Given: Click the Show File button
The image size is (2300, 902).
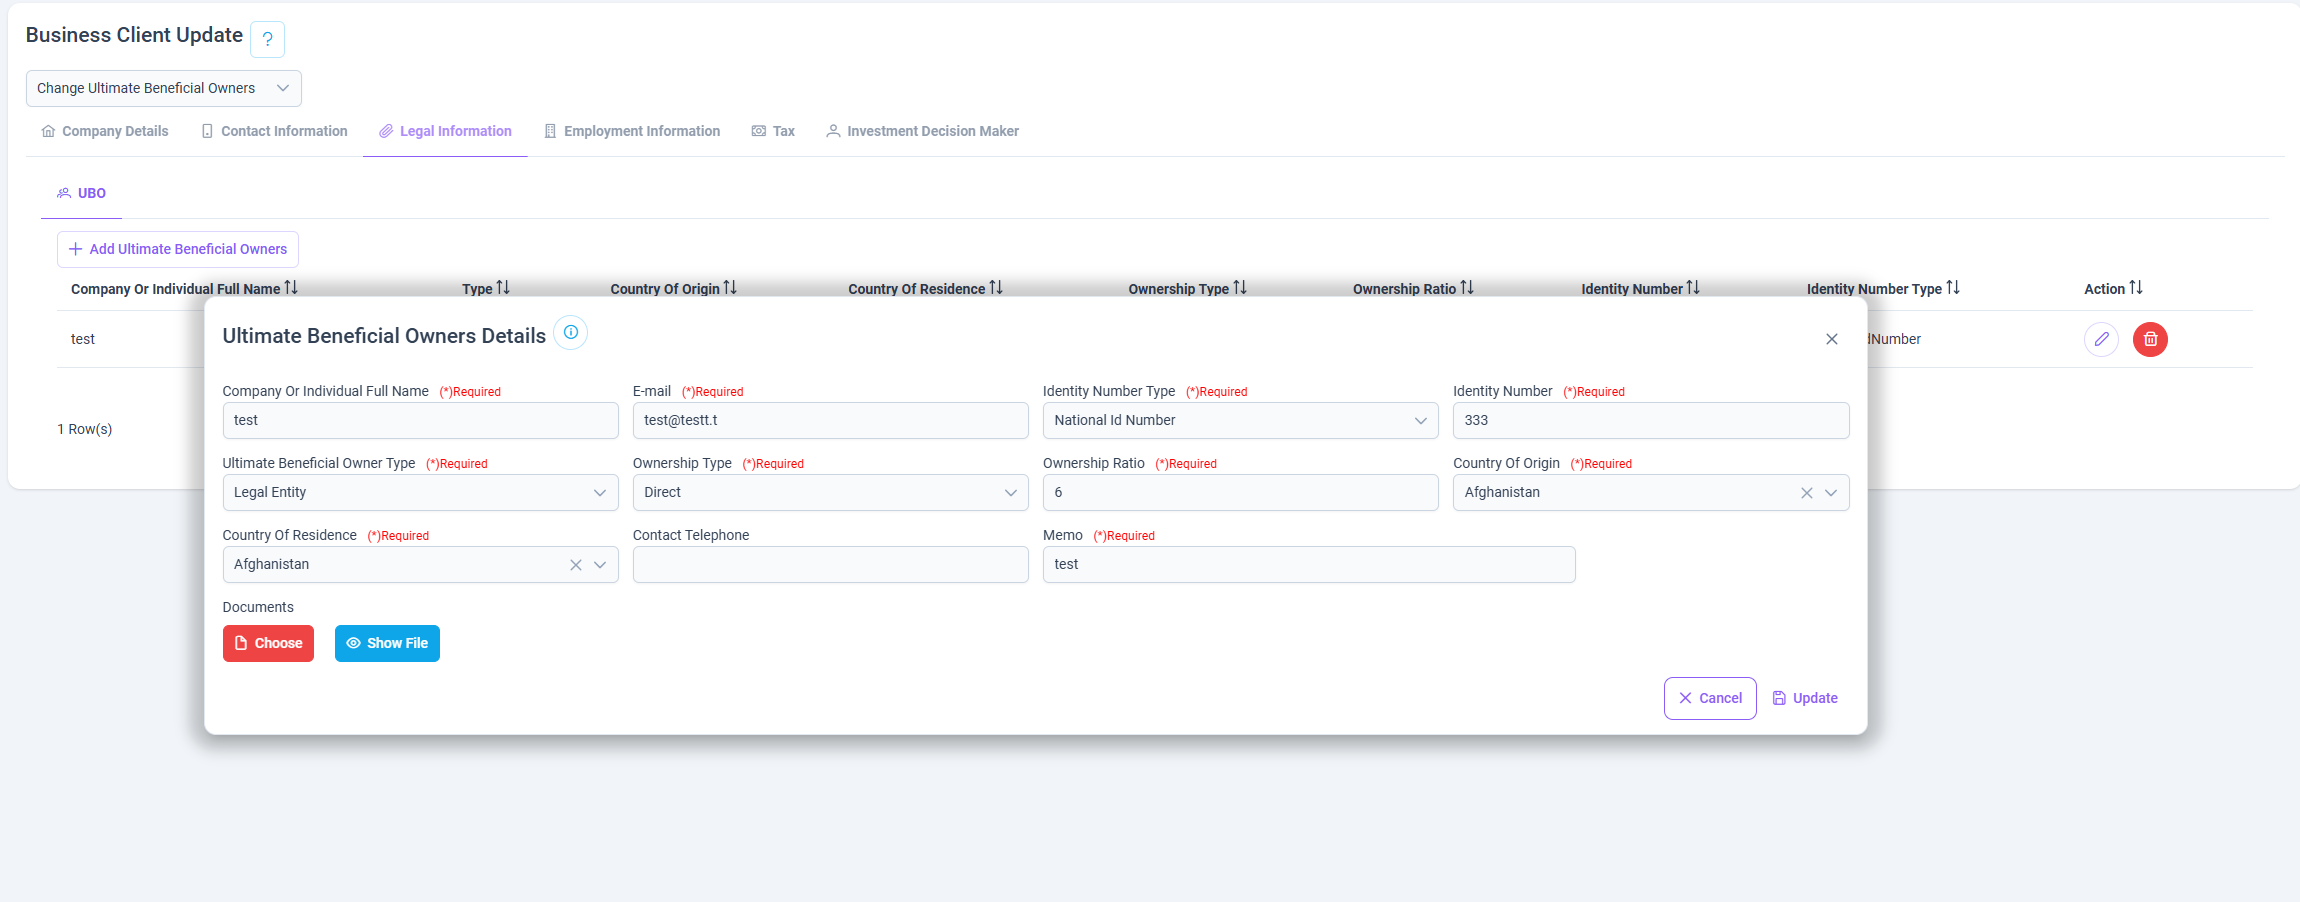Looking at the screenshot, I should (387, 643).
